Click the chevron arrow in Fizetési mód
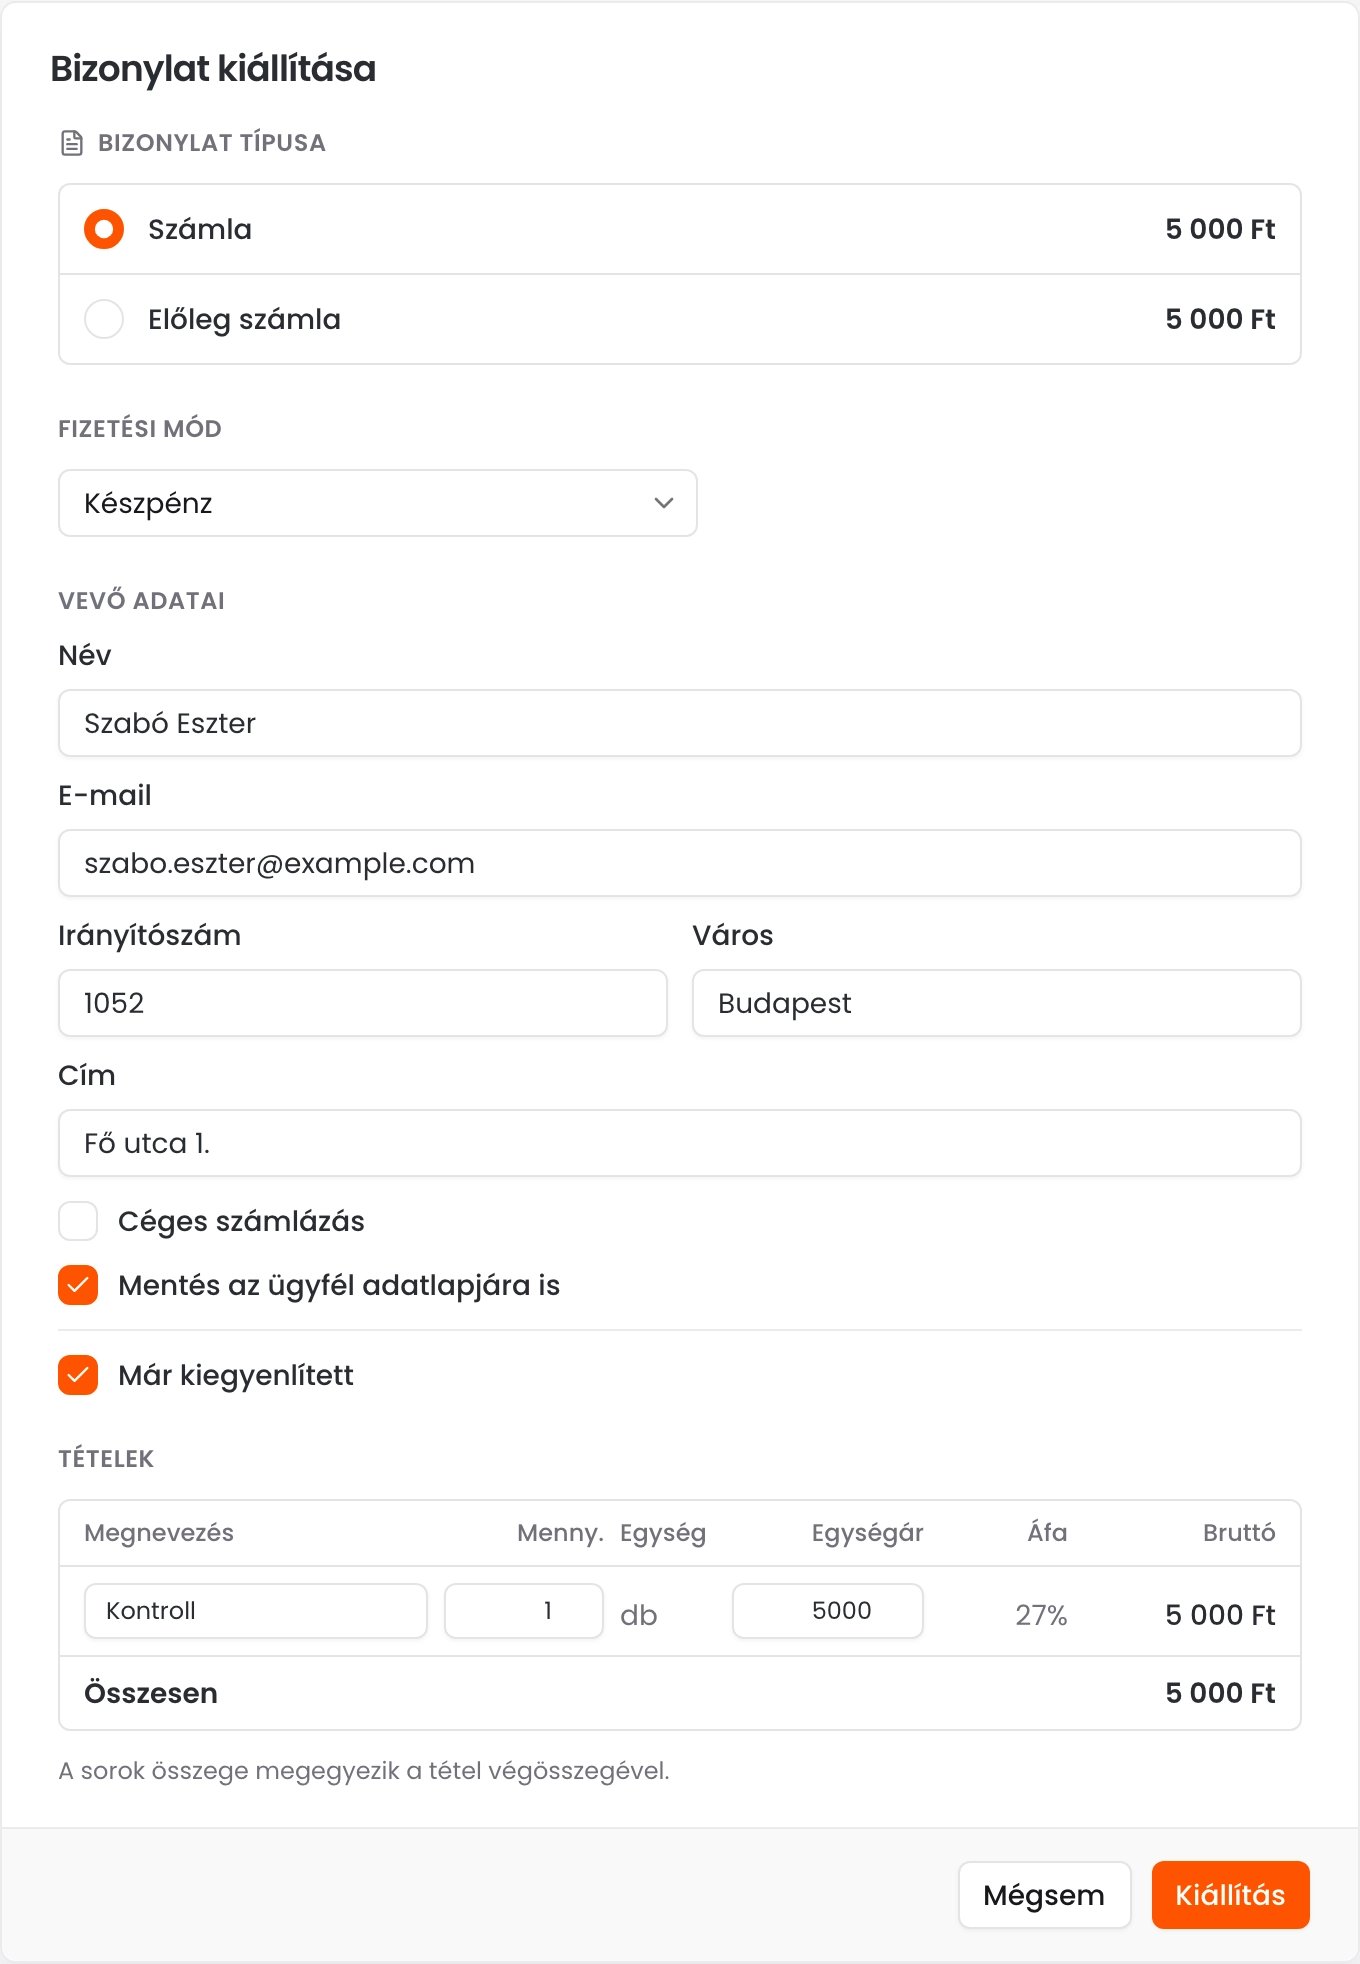The image size is (1360, 1964). pos(663,503)
